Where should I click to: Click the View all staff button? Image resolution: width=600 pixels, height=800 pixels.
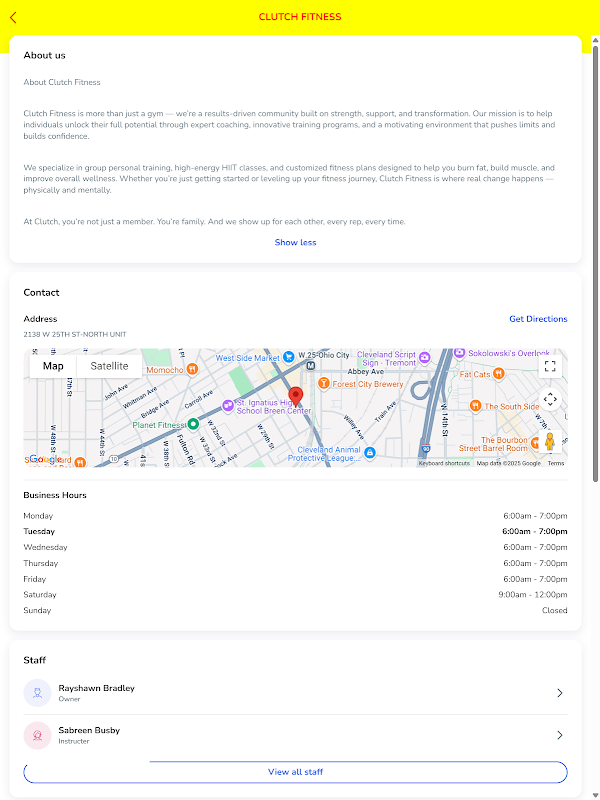click(295, 772)
